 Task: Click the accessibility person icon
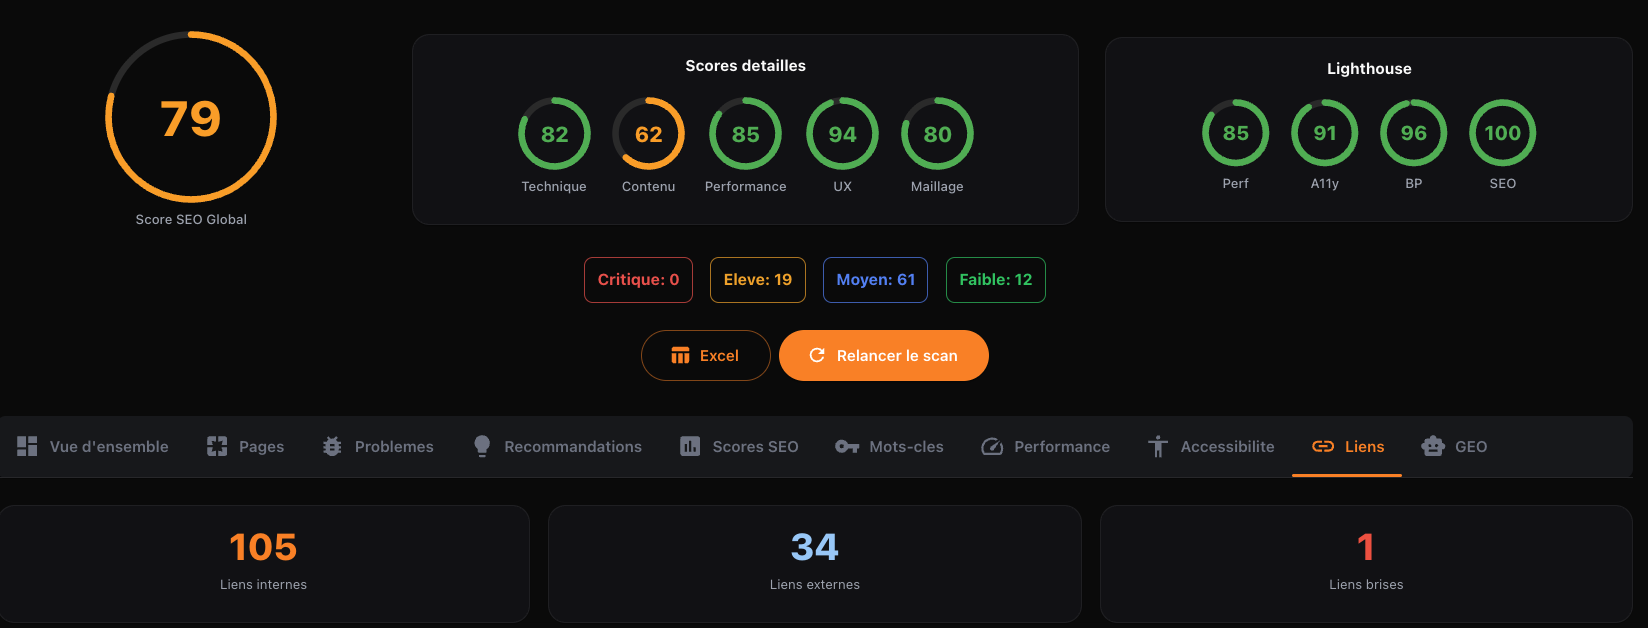(x=1158, y=447)
